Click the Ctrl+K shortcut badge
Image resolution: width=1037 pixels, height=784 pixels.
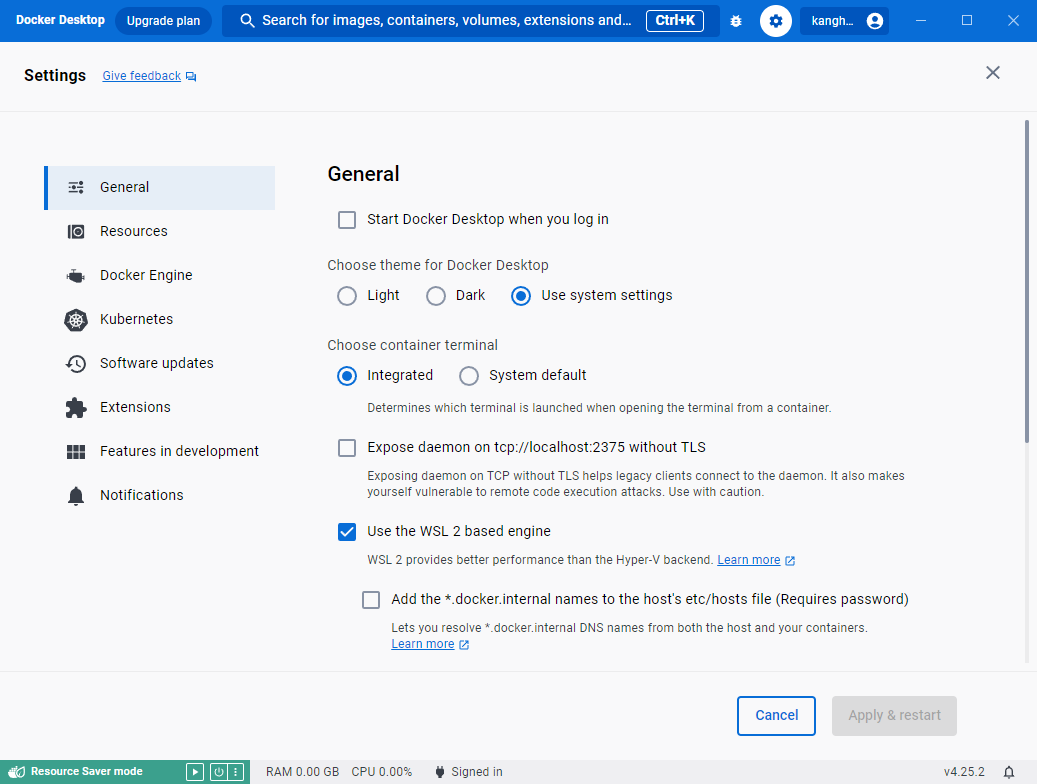675,21
